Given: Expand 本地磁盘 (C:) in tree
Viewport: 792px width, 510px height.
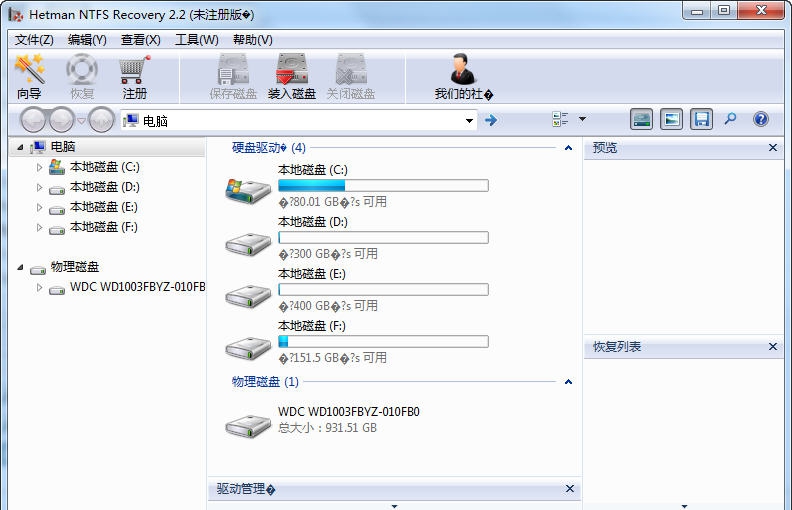Looking at the screenshot, I should coord(39,167).
